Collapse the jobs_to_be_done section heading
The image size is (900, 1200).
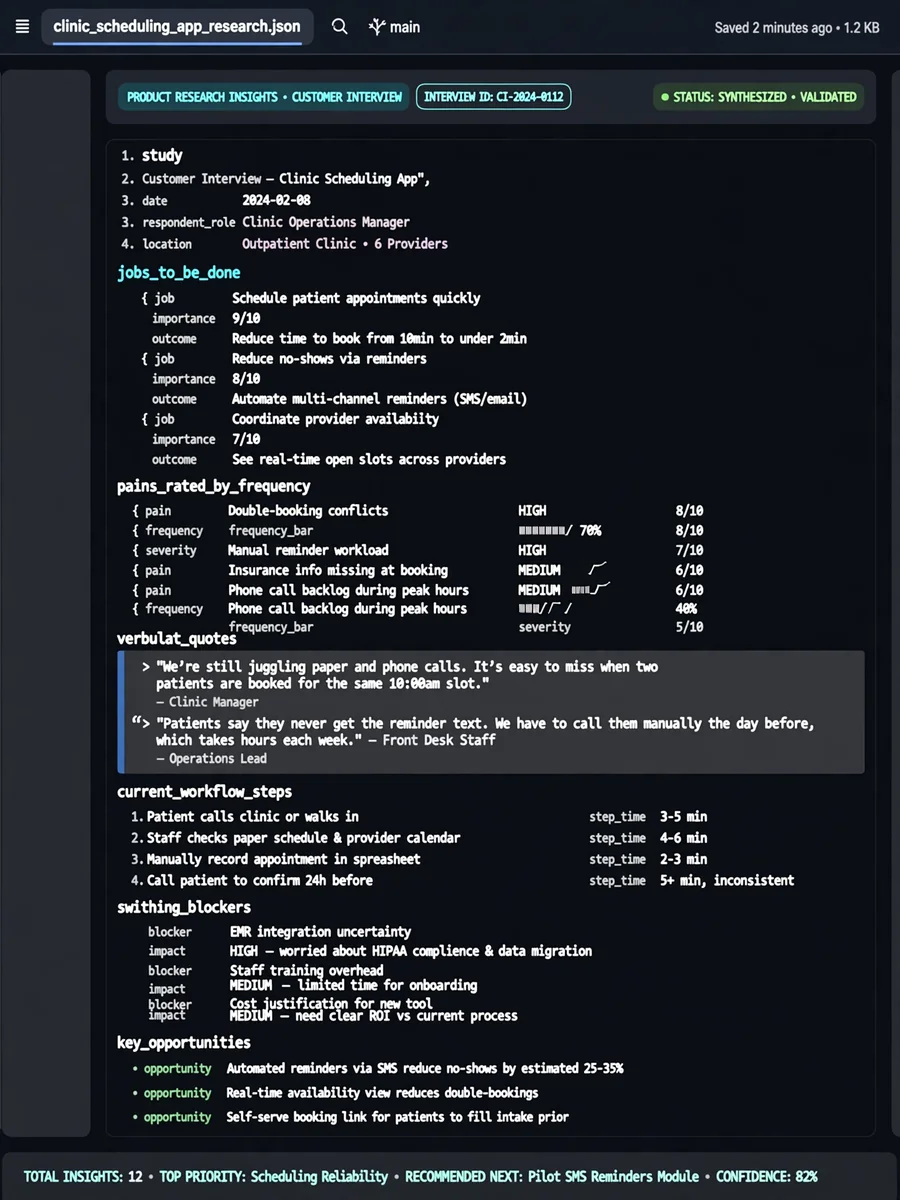tap(179, 272)
